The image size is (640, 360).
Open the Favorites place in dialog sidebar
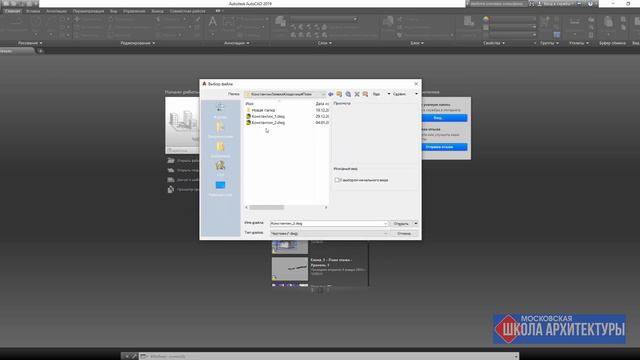coord(220,149)
